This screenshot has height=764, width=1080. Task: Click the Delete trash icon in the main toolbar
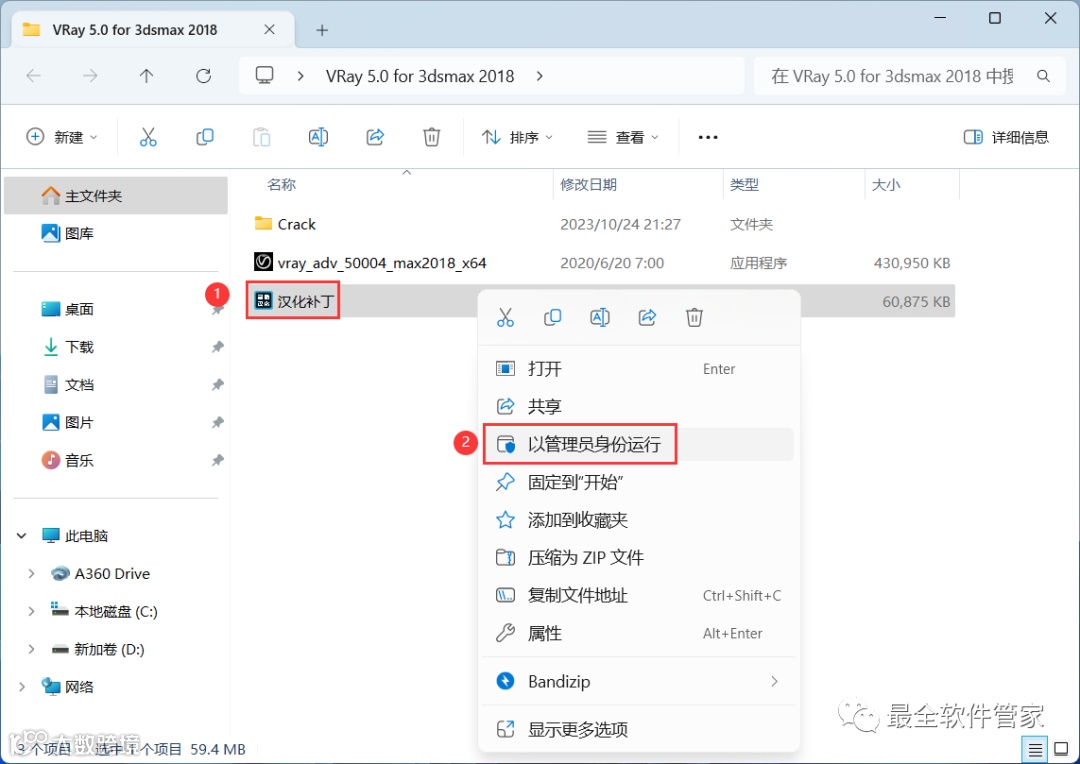click(431, 137)
